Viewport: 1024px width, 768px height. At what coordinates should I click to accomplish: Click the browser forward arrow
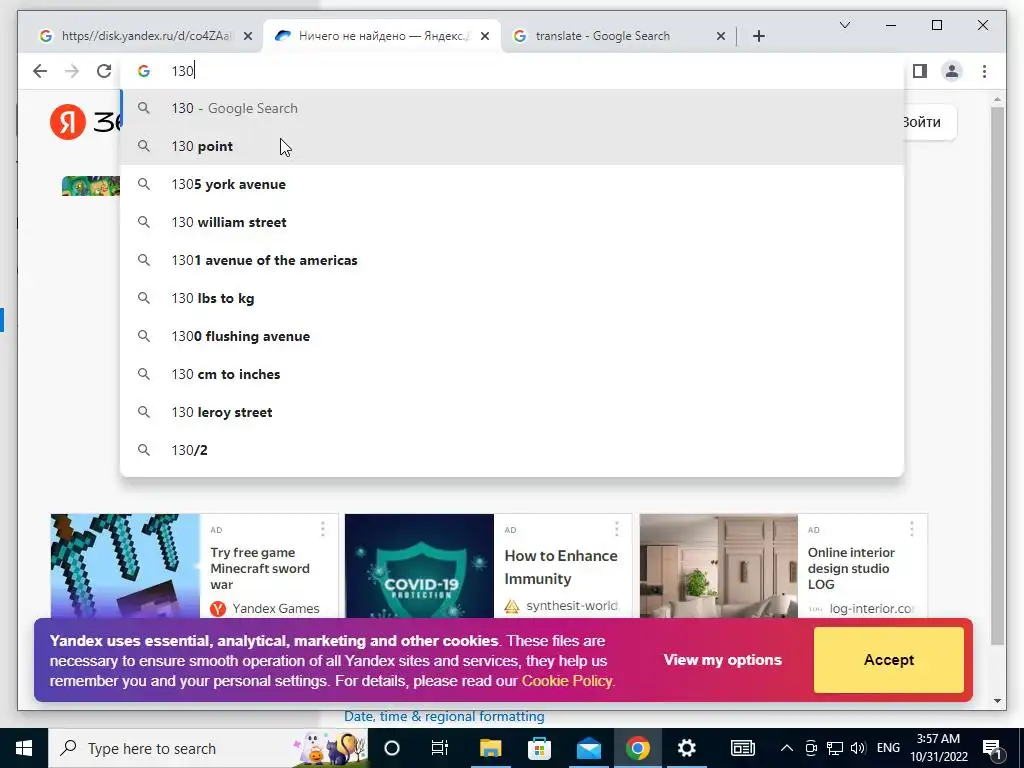tap(72, 71)
